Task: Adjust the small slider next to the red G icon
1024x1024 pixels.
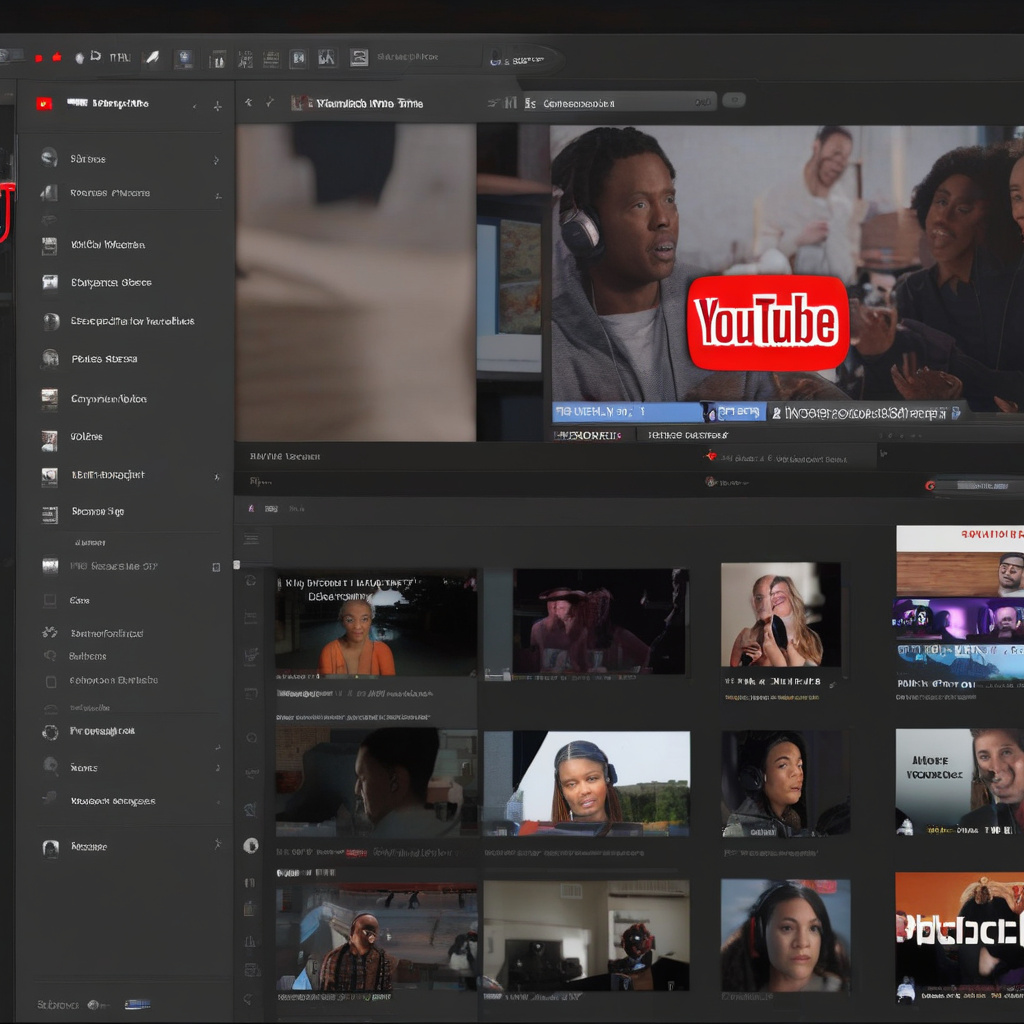Action: (982, 485)
